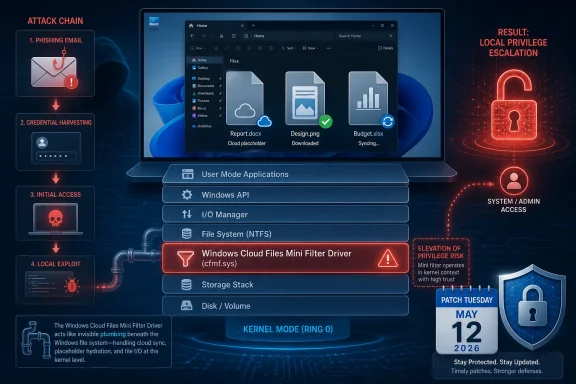Click the red bug icon under Local Exploit
Screen dimensions: 576x384
(x=72, y=285)
